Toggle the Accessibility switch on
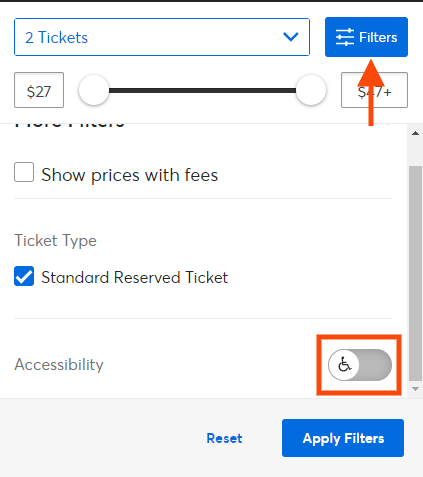Image resolution: width=423 pixels, height=477 pixels. click(x=360, y=365)
